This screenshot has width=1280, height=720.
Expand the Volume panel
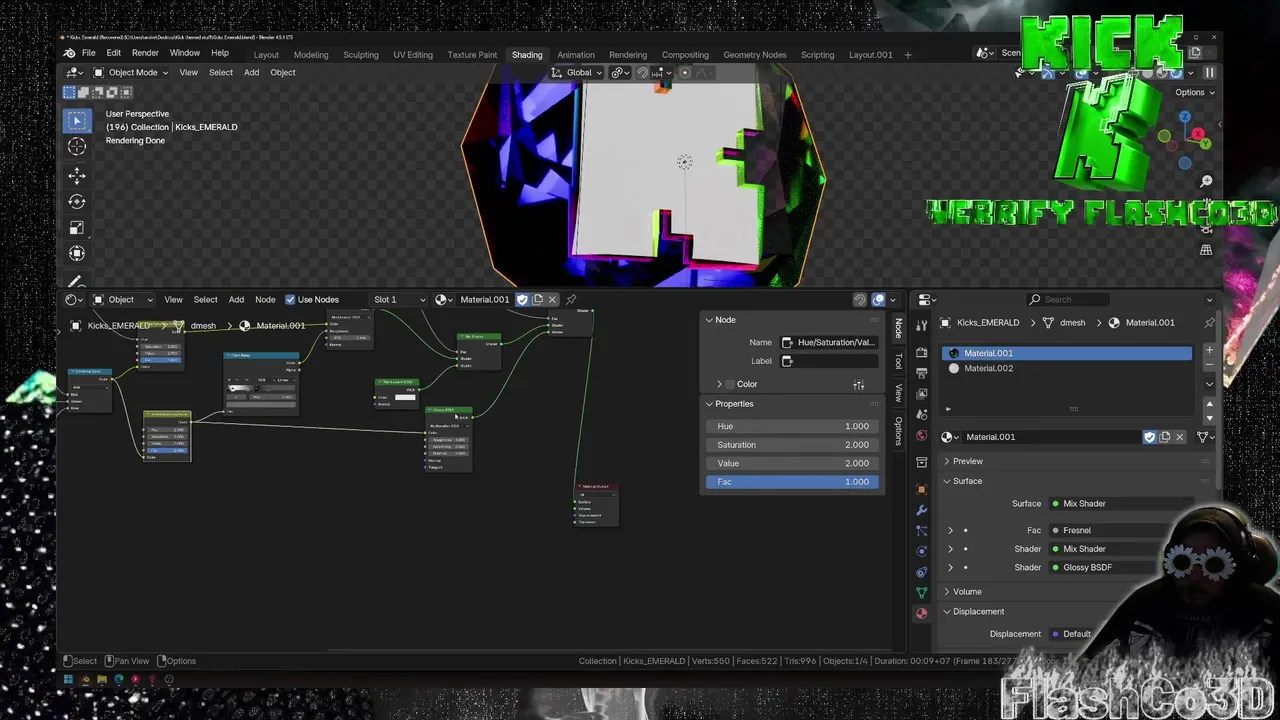coord(966,592)
